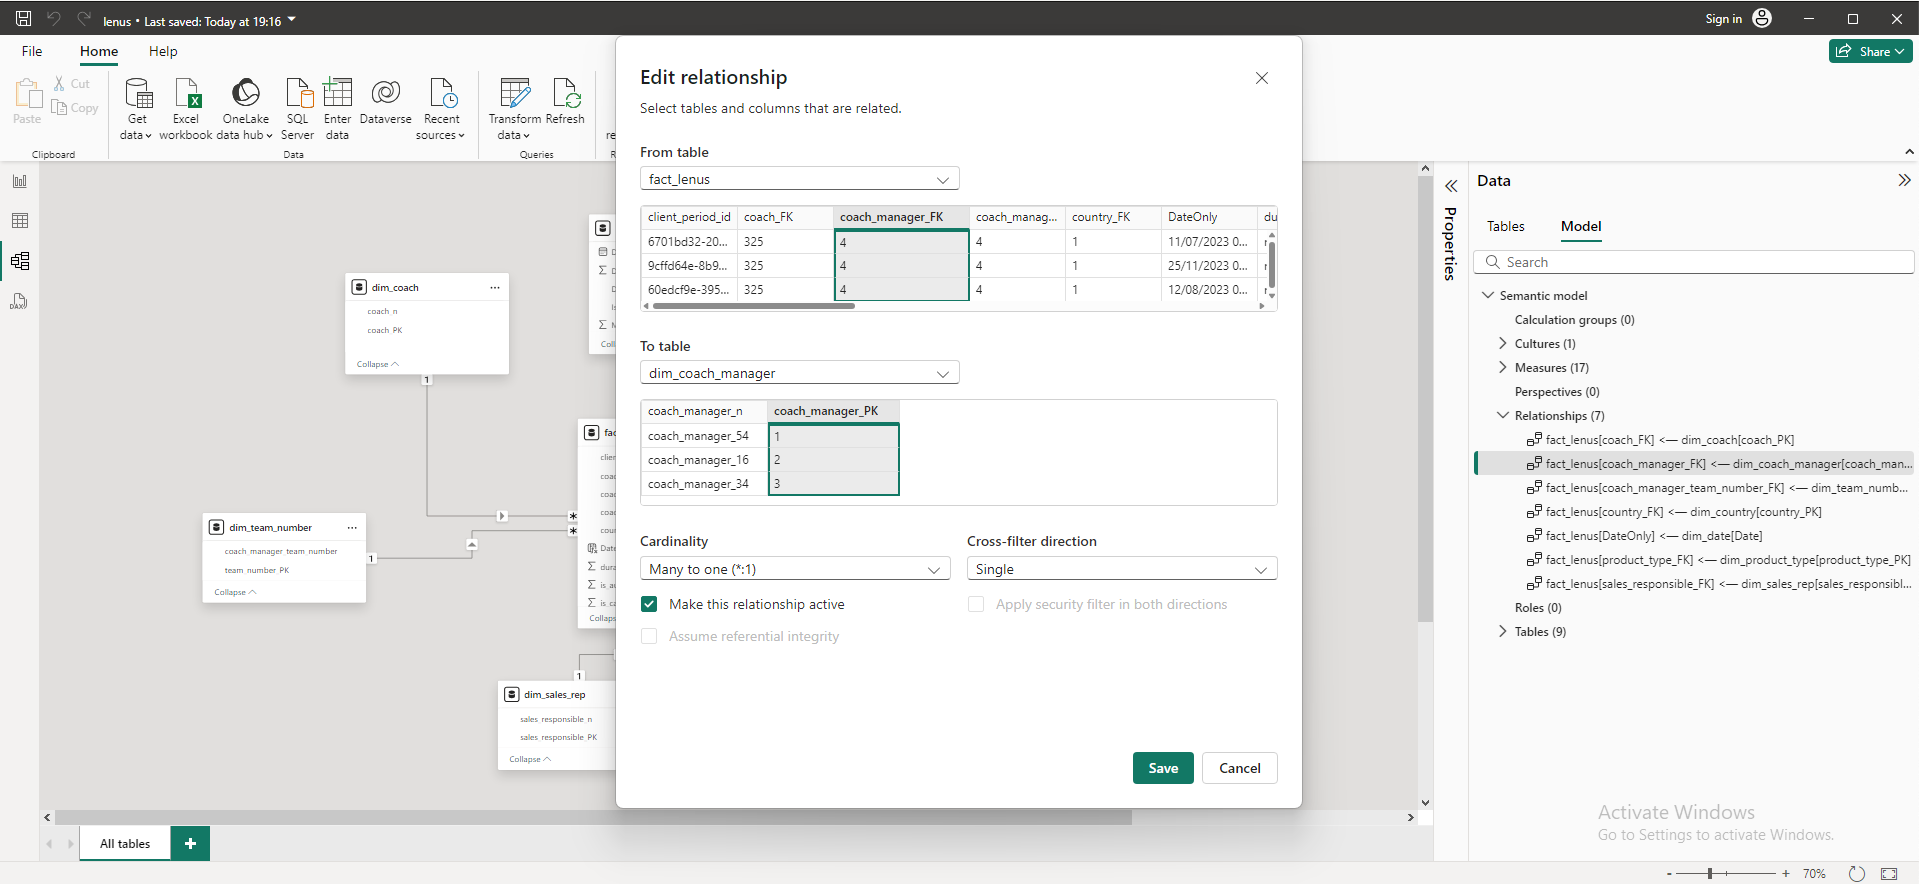
Task: Click the Save icon in the title bar
Action: pyautogui.click(x=24, y=19)
